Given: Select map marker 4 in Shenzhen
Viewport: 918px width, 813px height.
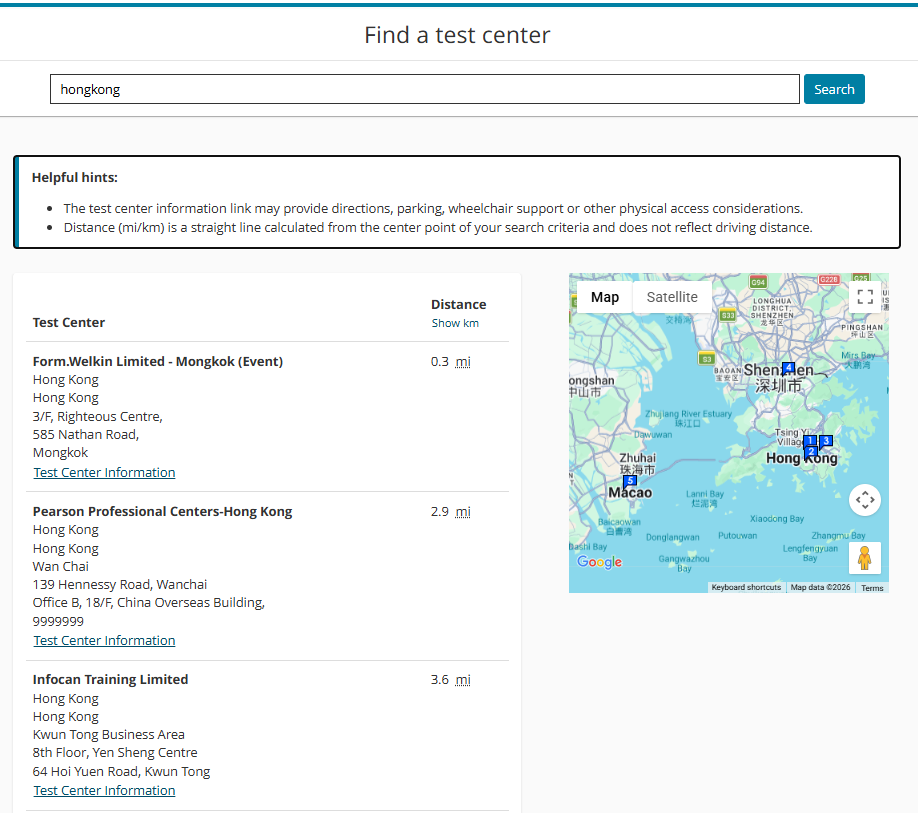Looking at the screenshot, I should click(789, 368).
